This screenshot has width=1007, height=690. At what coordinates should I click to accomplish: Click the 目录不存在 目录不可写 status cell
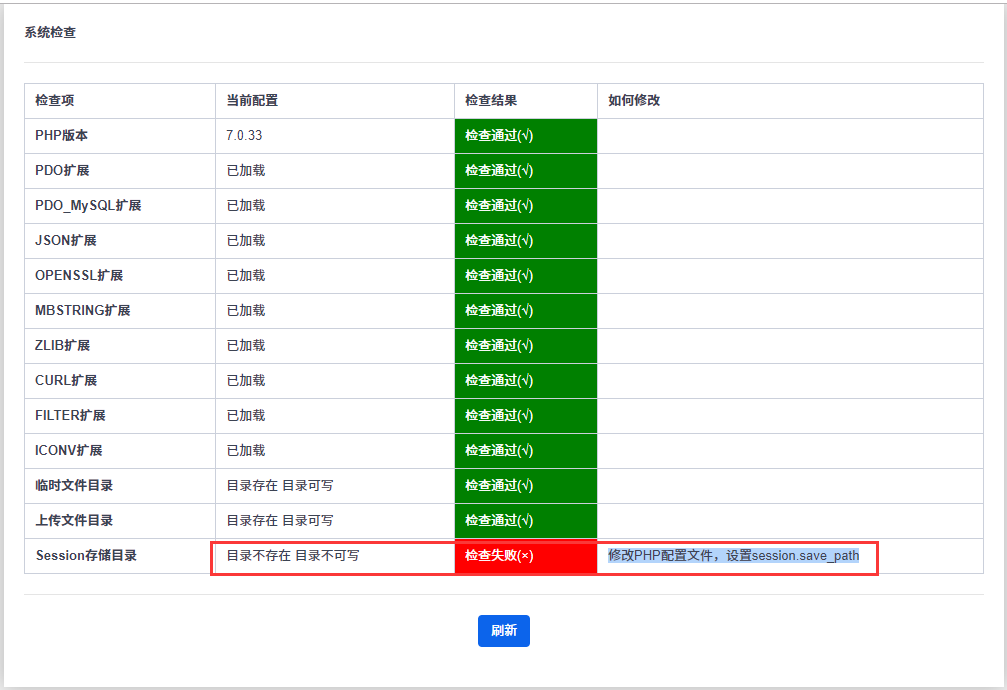pos(293,556)
